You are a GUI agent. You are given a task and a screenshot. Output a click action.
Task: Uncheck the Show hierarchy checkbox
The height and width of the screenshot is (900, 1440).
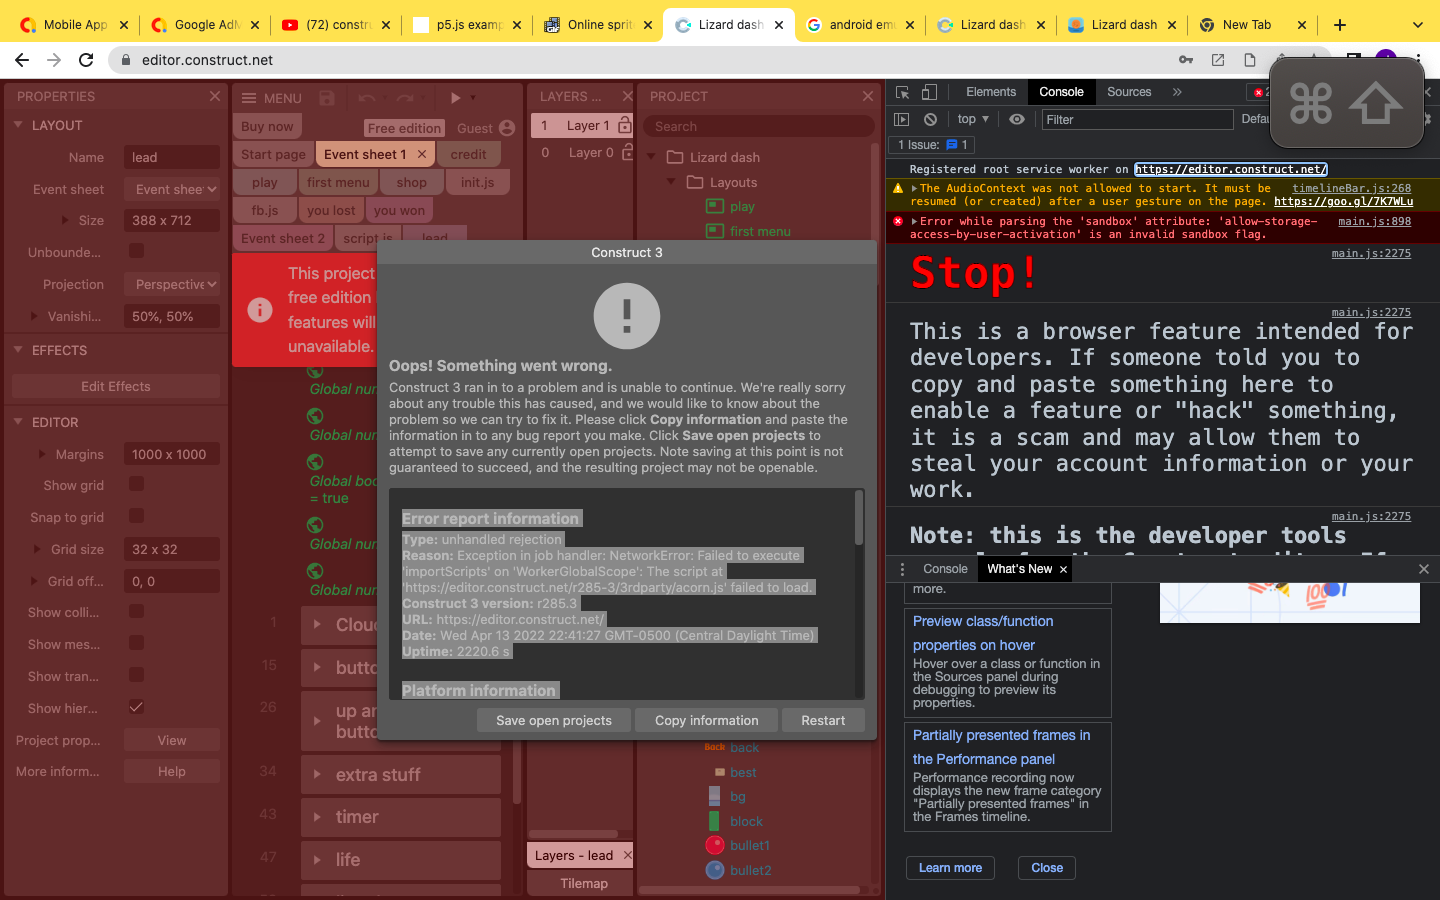[137, 707]
